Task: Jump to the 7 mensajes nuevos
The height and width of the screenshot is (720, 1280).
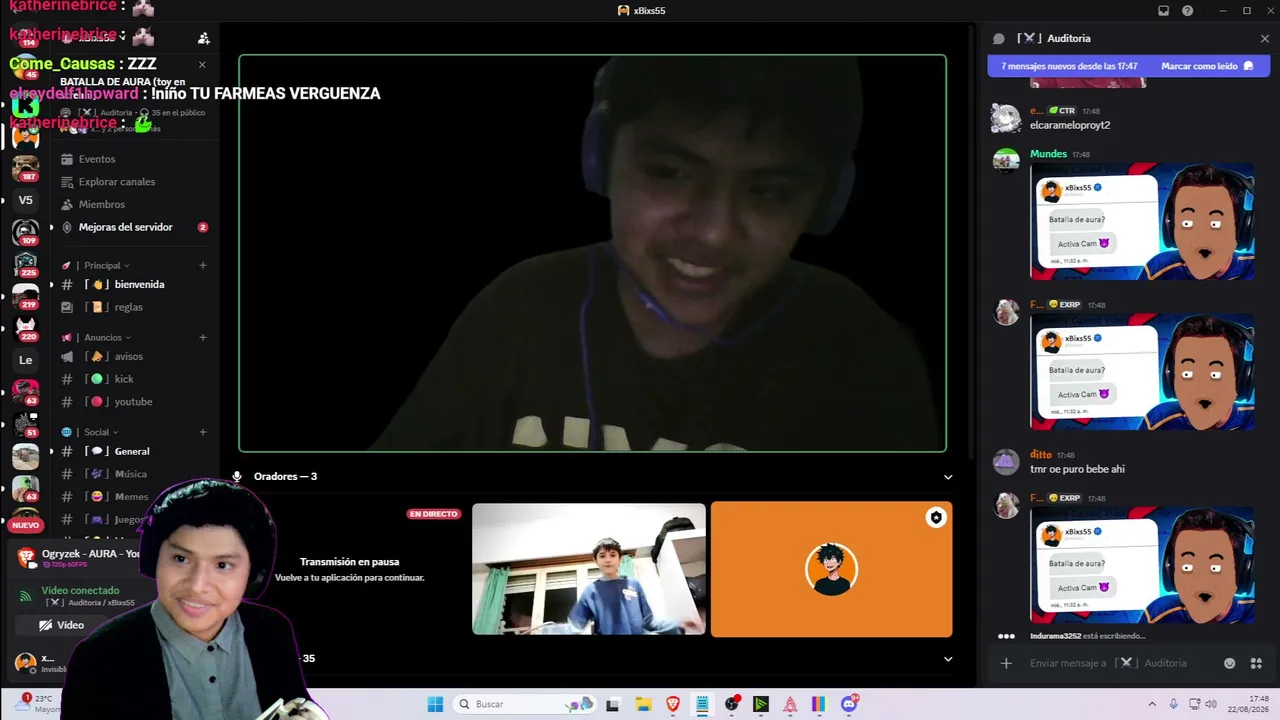Action: pos(1069,66)
